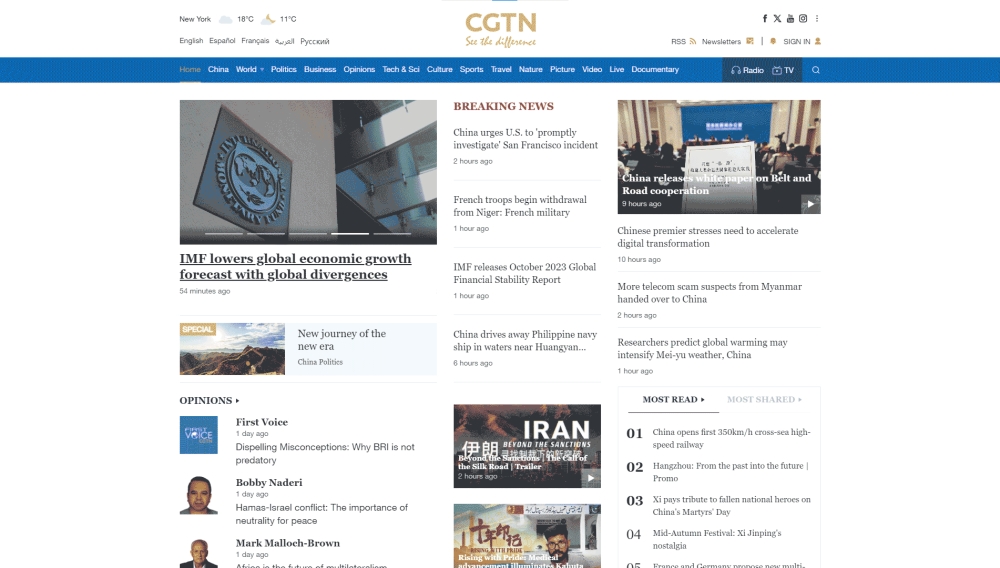Click the RSS feed icon
Image resolution: width=1000 pixels, height=568 pixels.
693,41
